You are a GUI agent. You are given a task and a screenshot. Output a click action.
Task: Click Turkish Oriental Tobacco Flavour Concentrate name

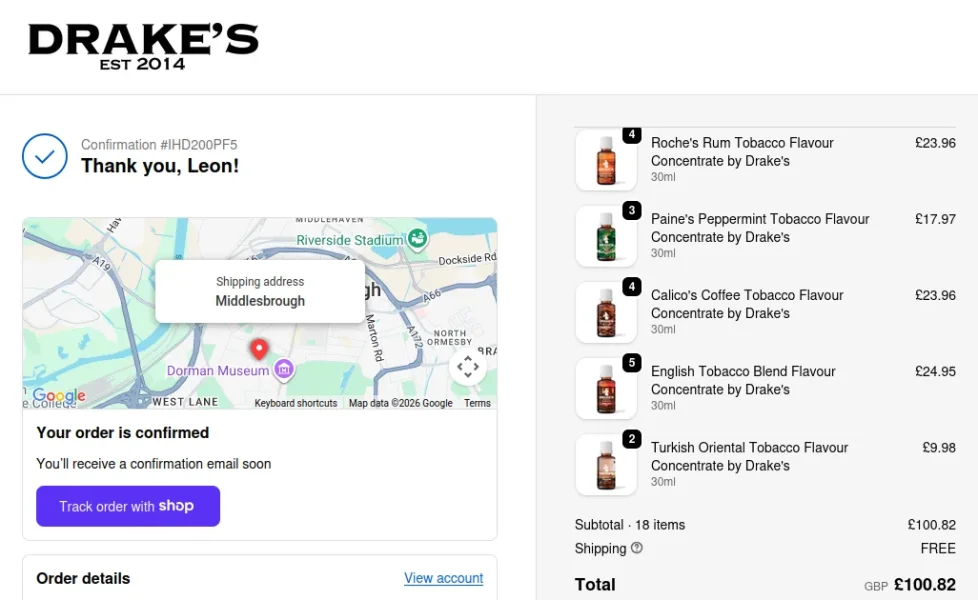coord(750,456)
